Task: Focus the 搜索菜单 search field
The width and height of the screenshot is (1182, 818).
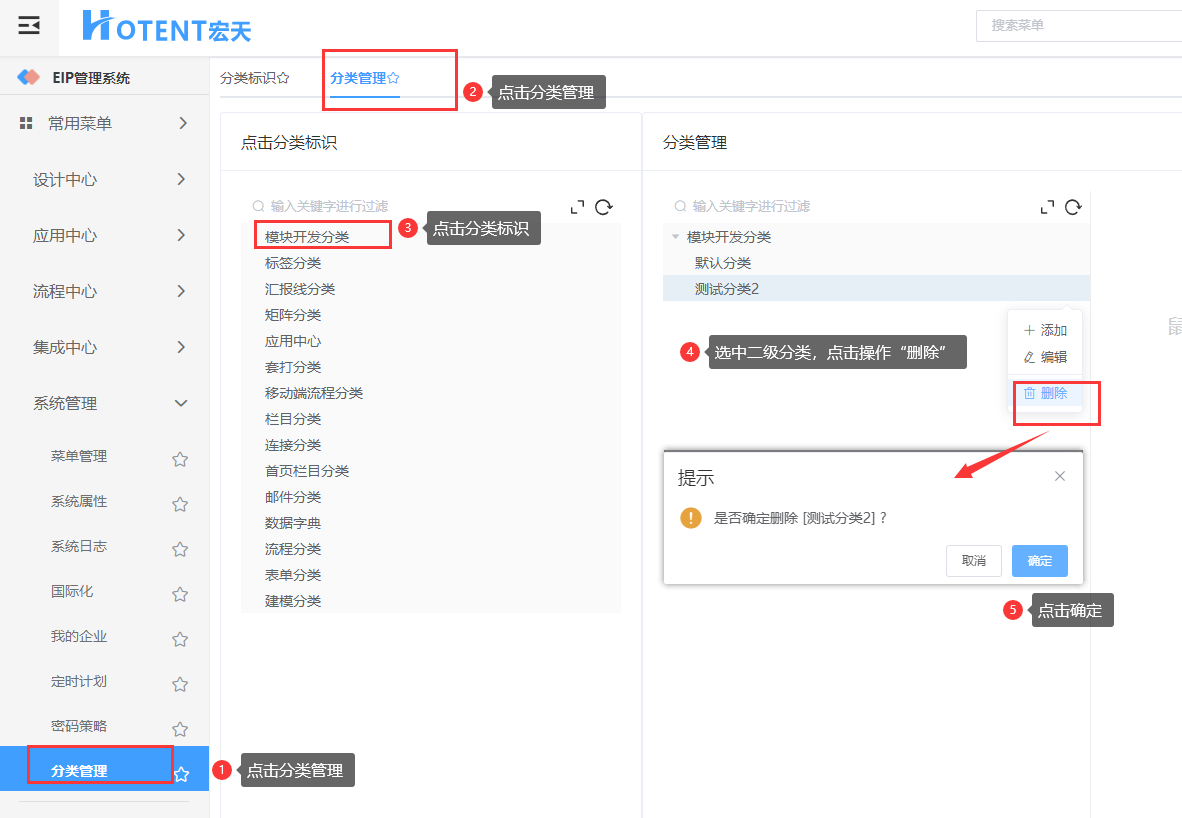Action: click(1080, 26)
